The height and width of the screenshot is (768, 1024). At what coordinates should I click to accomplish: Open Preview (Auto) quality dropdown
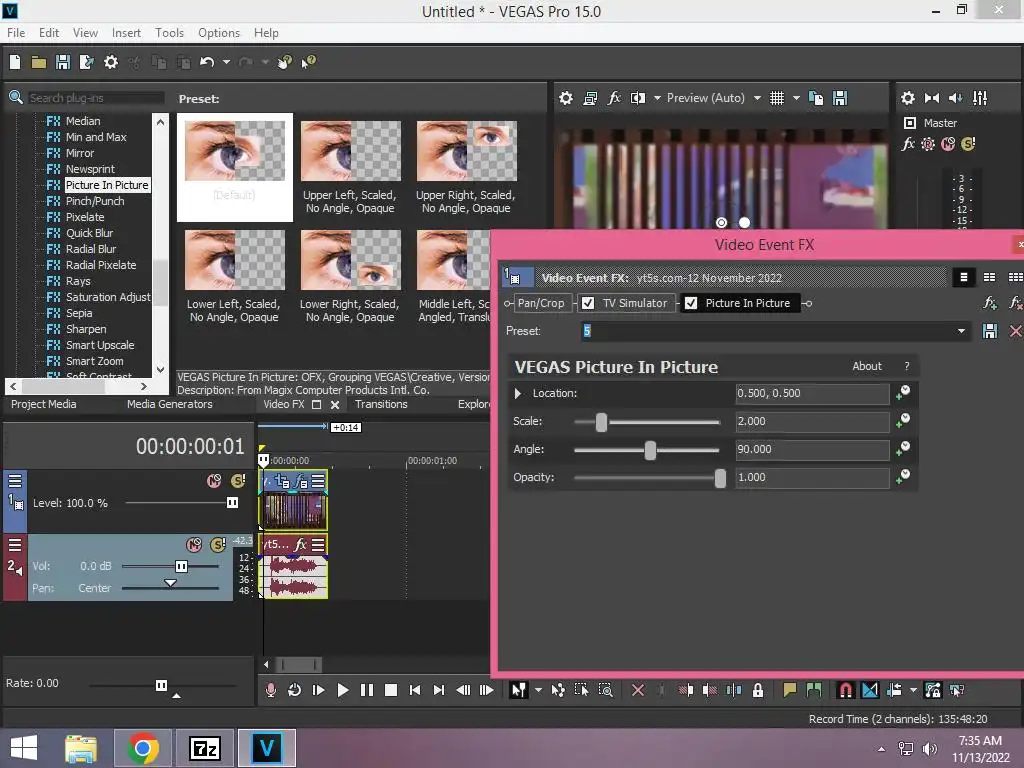pos(757,98)
